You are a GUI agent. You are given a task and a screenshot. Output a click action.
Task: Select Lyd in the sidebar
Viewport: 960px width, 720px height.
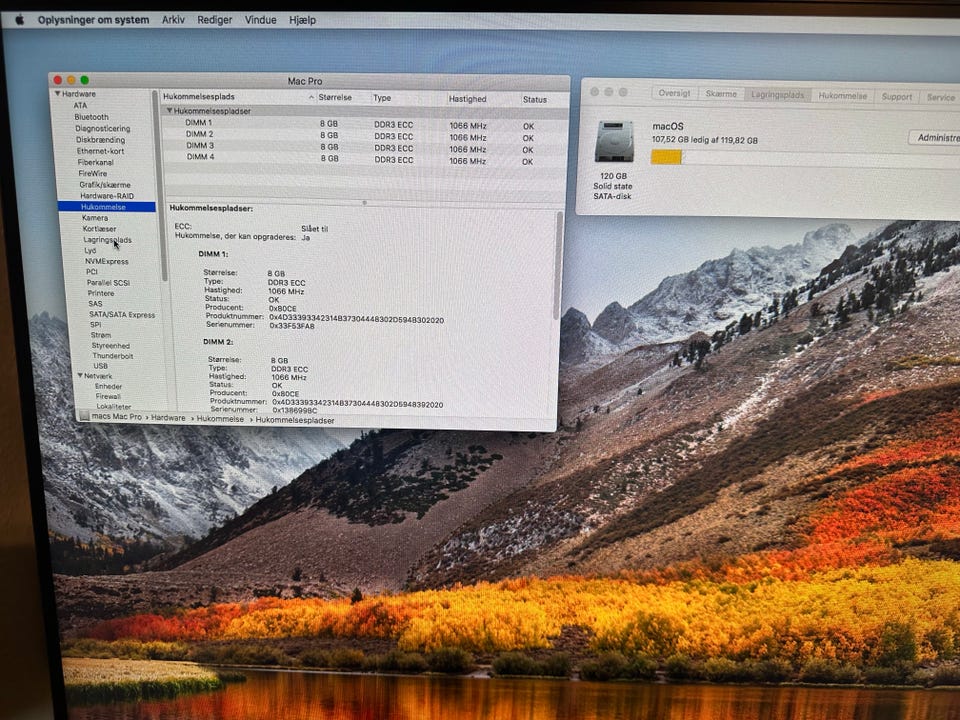pyautogui.click(x=90, y=250)
